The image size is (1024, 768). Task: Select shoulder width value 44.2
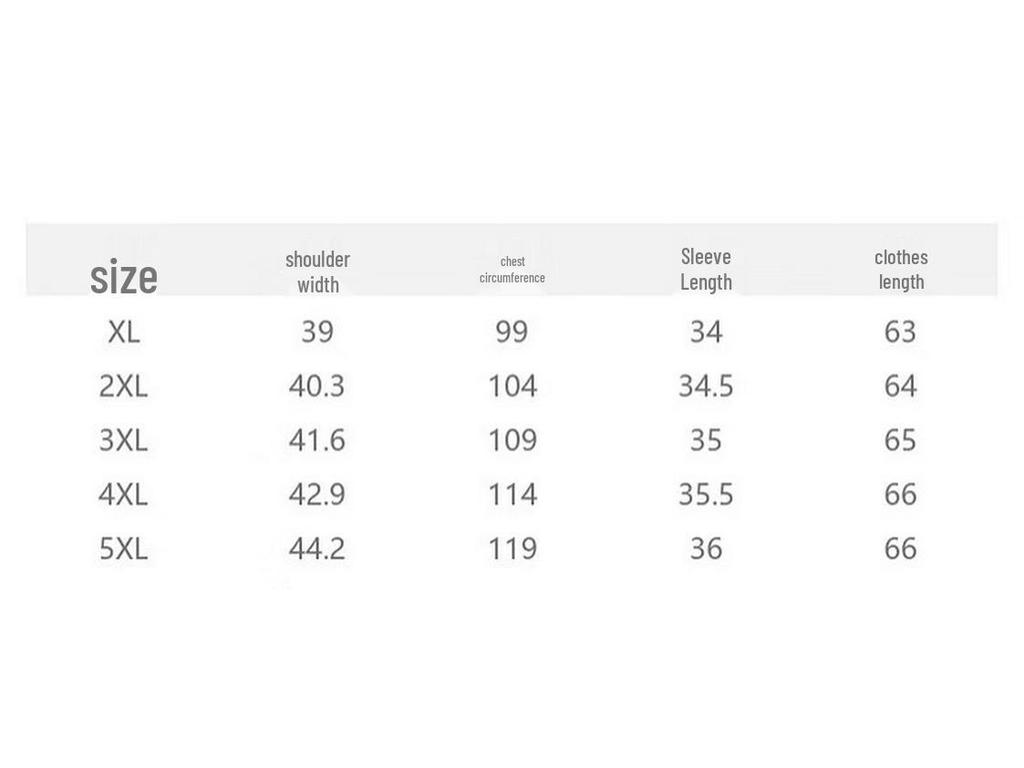(317, 549)
